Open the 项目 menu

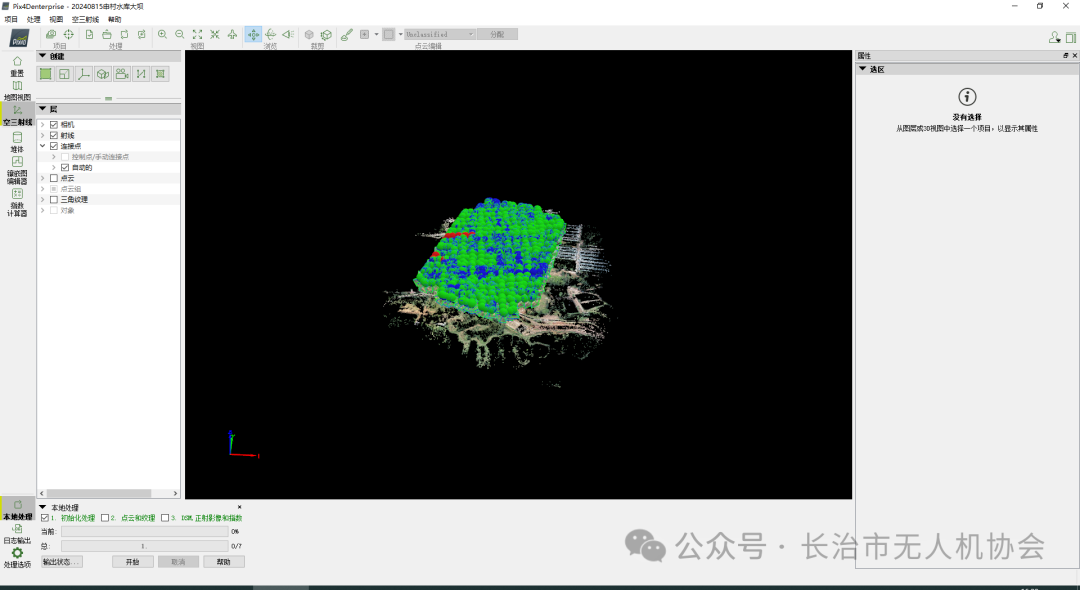pos(11,19)
